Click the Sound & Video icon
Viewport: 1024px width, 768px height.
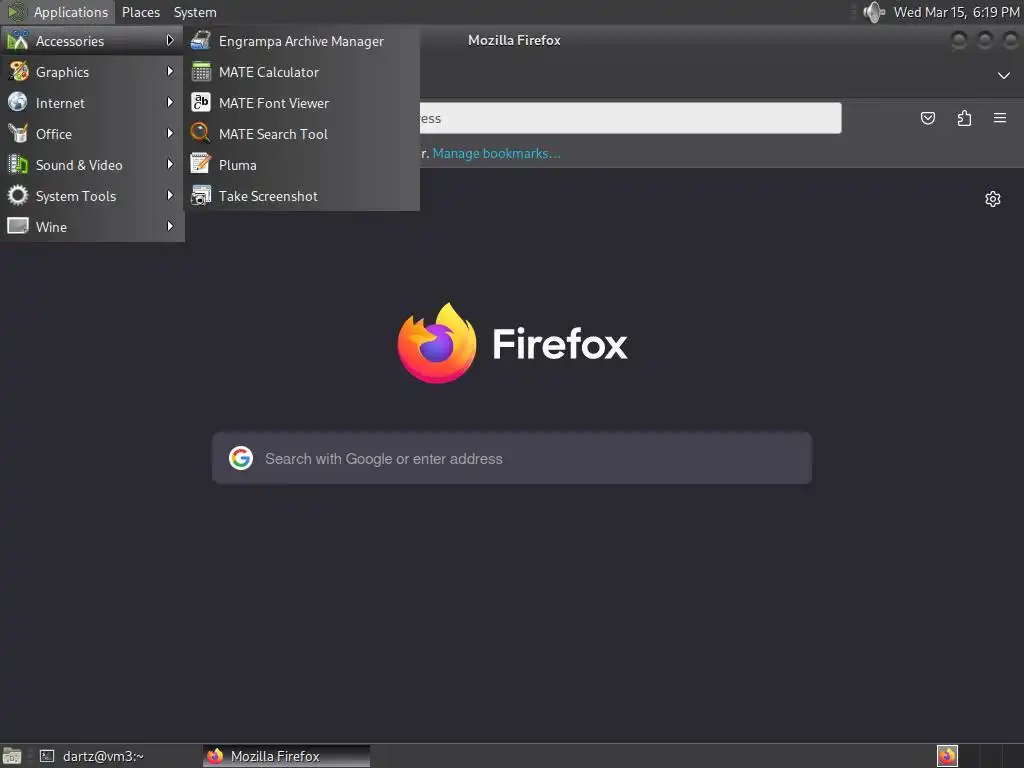[18, 164]
